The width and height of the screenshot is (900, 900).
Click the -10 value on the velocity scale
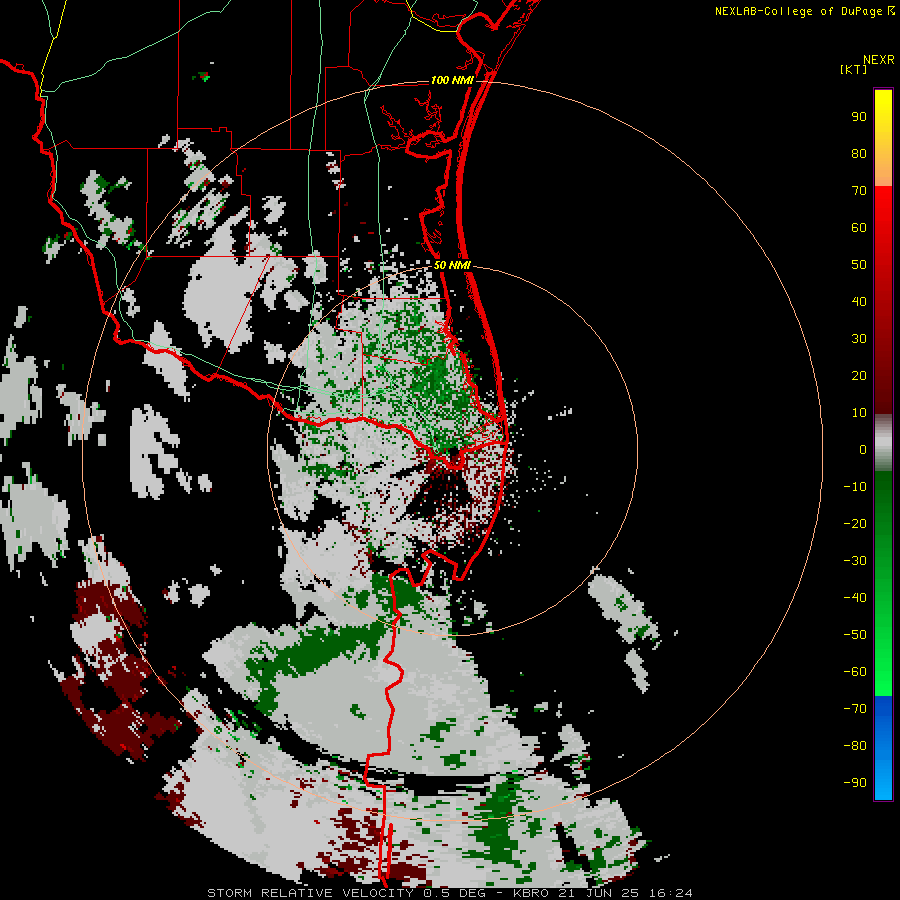click(x=855, y=487)
